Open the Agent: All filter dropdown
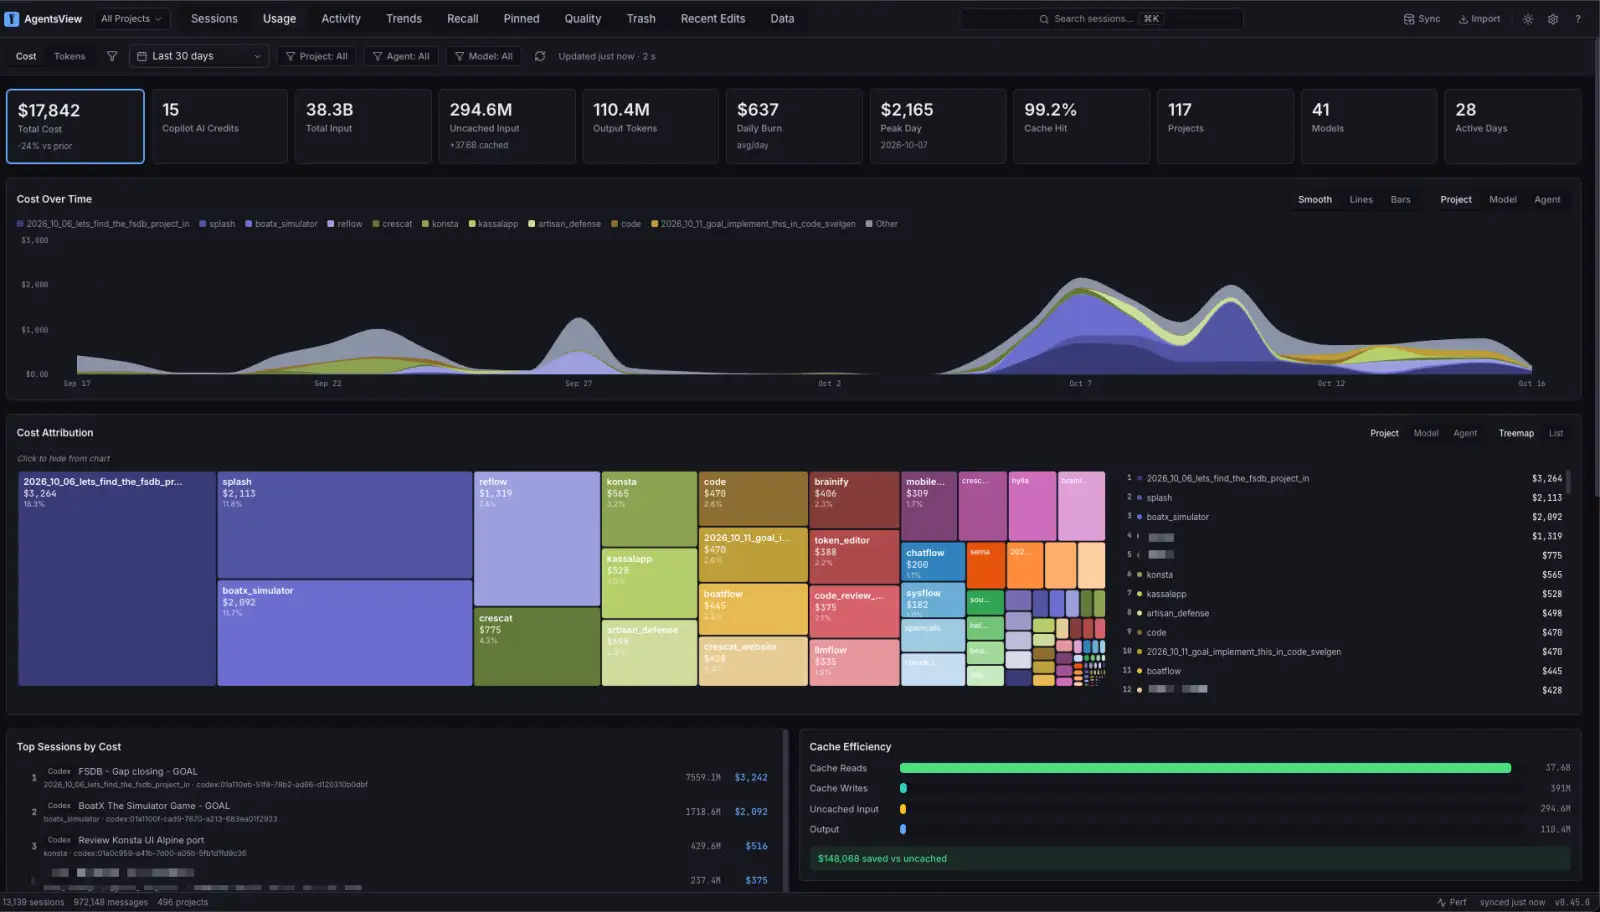Screen dimensions: 1600x912 [x=401, y=56]
